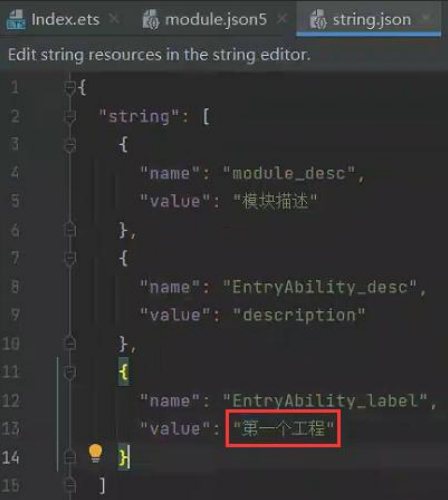Switch to the module.json5 tab
This screenshot has height=500, width=448.
click(x=216, y=19)
